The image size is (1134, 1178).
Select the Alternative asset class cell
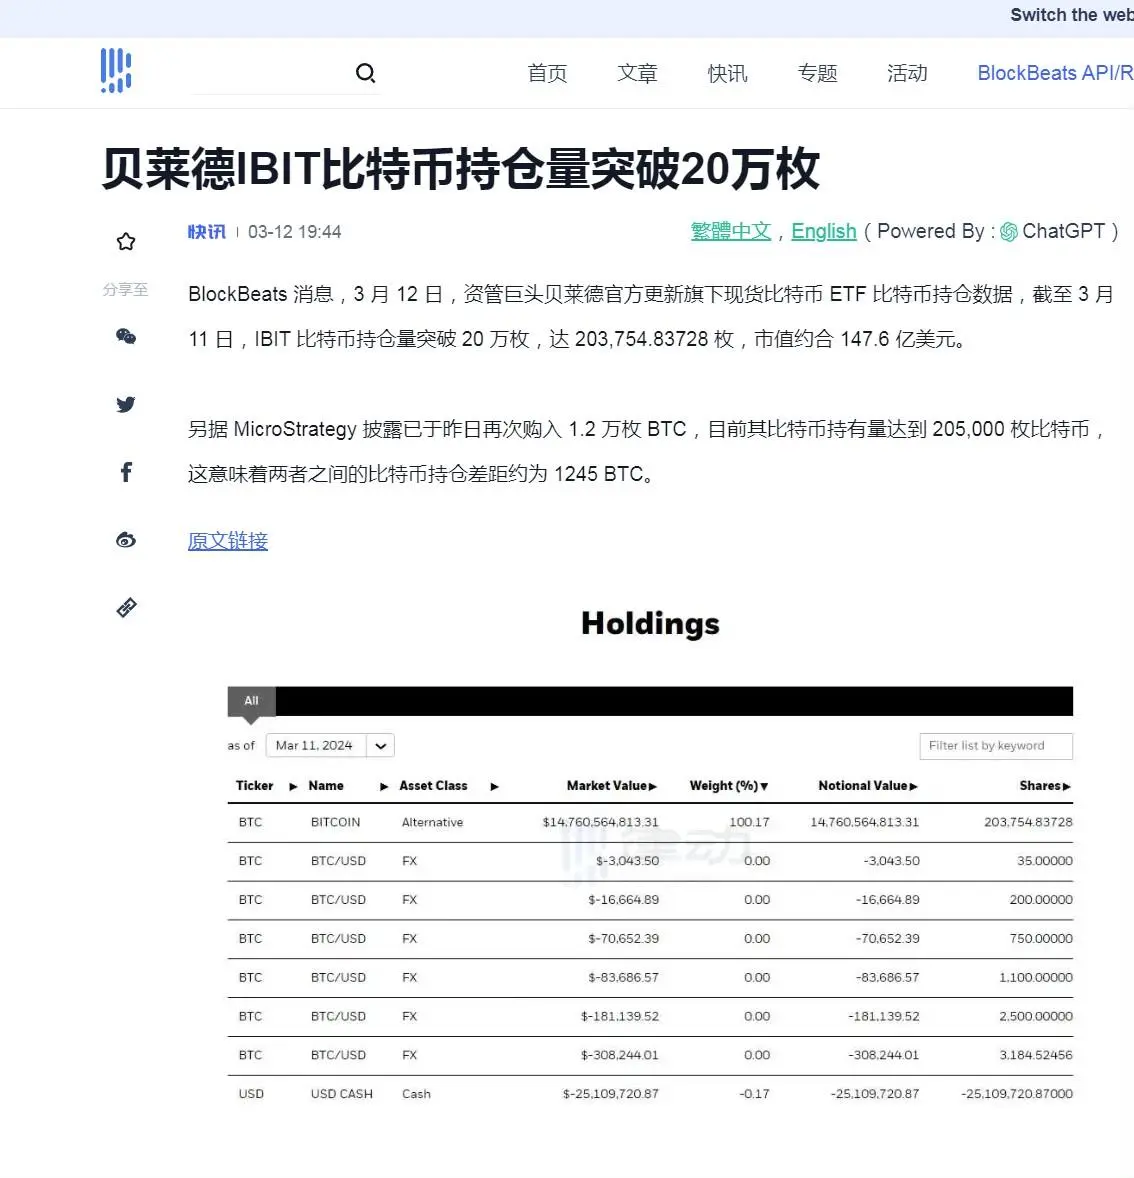[432, 822]
